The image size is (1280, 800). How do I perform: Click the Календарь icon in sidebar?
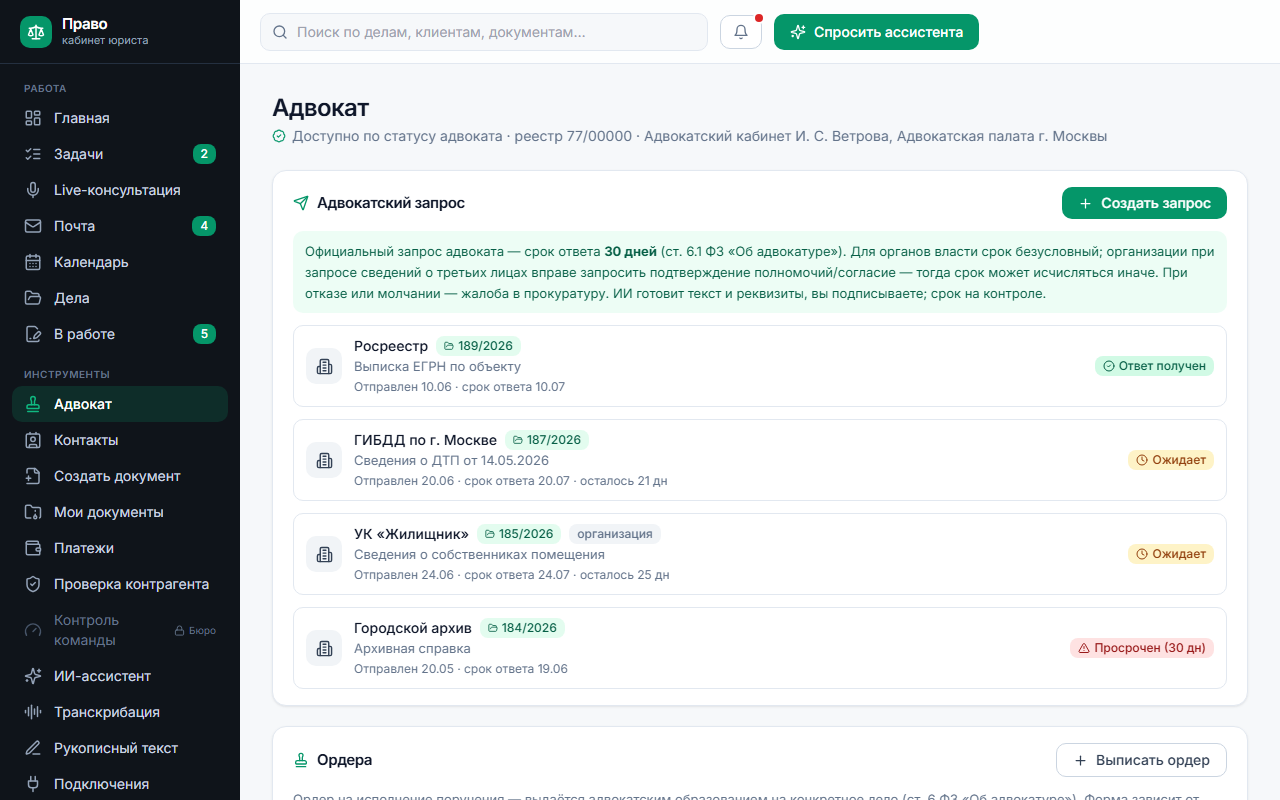coord(33,262)
